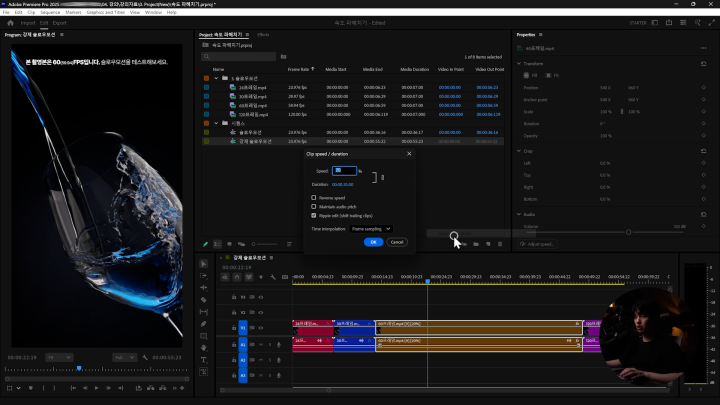Viewport: 720px width, 405px height.
Task: Select the Hand tool
Action: coord(204,348)
